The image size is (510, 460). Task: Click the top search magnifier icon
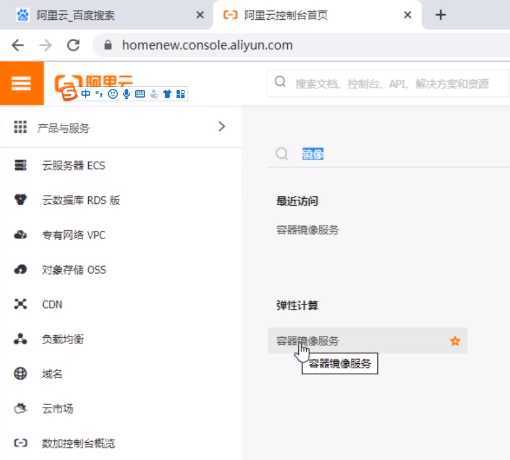coord(280,82)
